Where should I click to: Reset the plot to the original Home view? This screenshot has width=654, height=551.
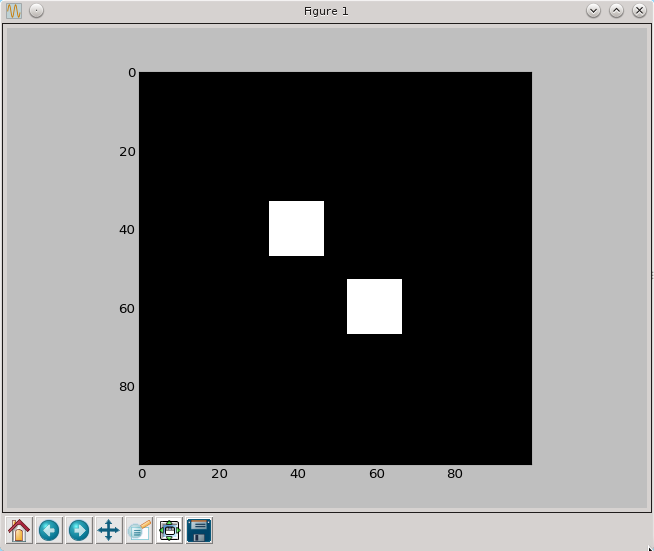tap(18, 530)
